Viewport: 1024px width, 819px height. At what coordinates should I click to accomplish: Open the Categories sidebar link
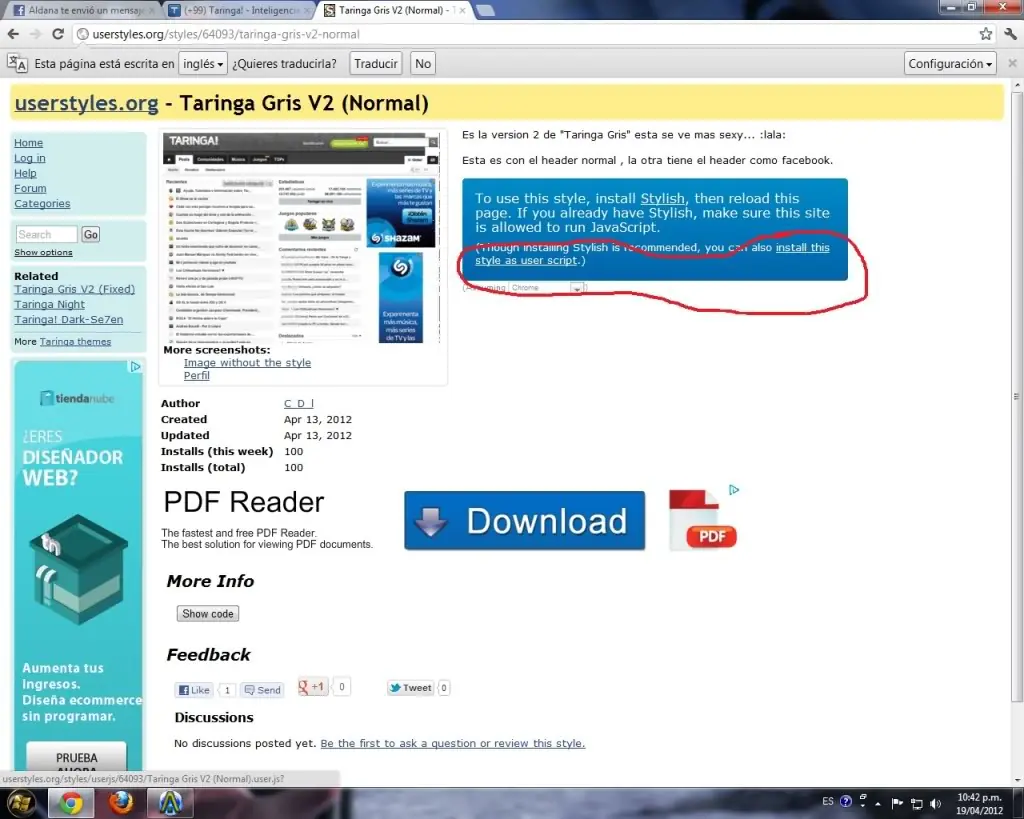[x=42, y=204]
